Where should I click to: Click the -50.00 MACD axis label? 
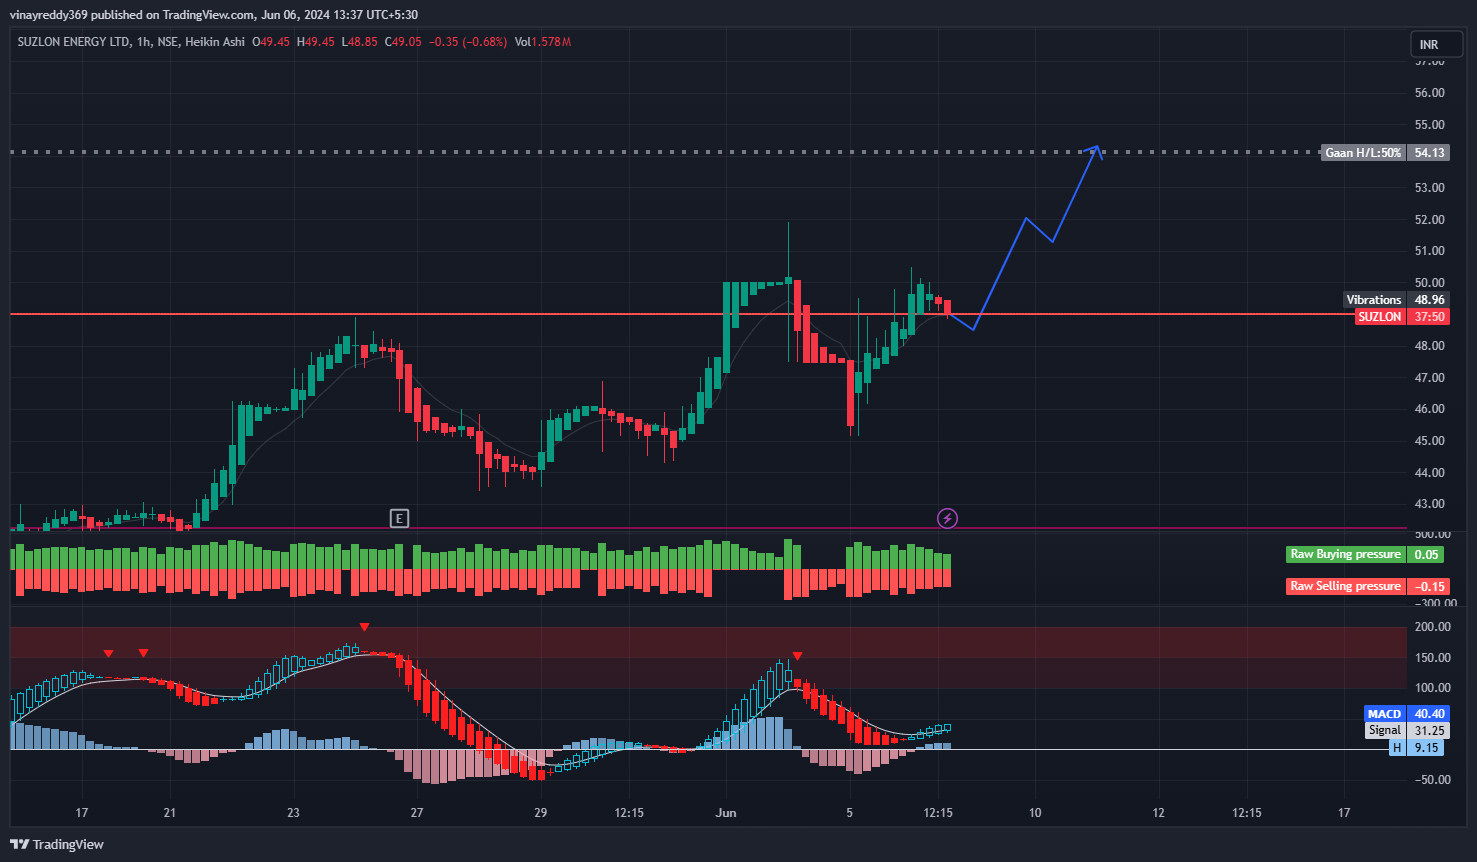1432,780
